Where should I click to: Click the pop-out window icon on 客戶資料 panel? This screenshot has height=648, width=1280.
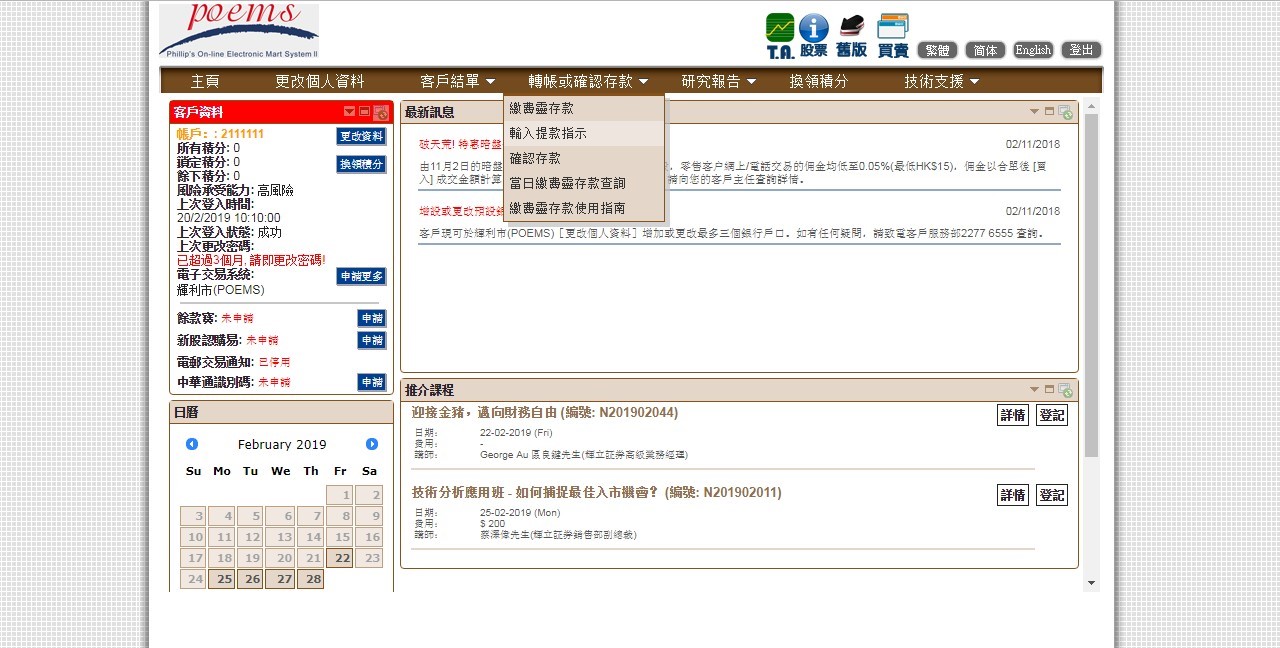click(x=378, y=112)
